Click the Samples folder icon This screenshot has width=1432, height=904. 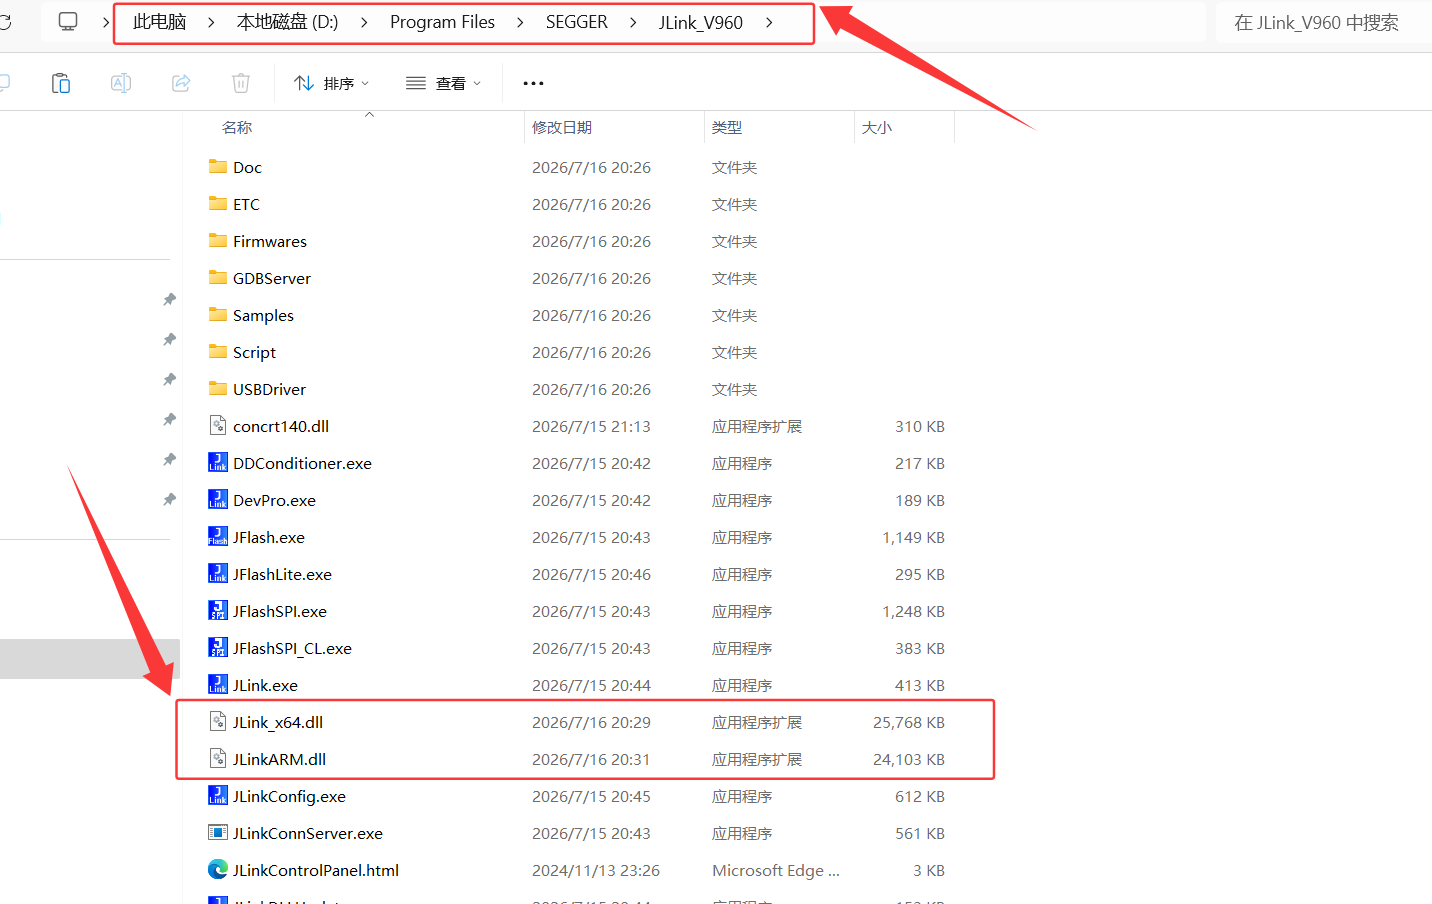click(x=218, y=314)
